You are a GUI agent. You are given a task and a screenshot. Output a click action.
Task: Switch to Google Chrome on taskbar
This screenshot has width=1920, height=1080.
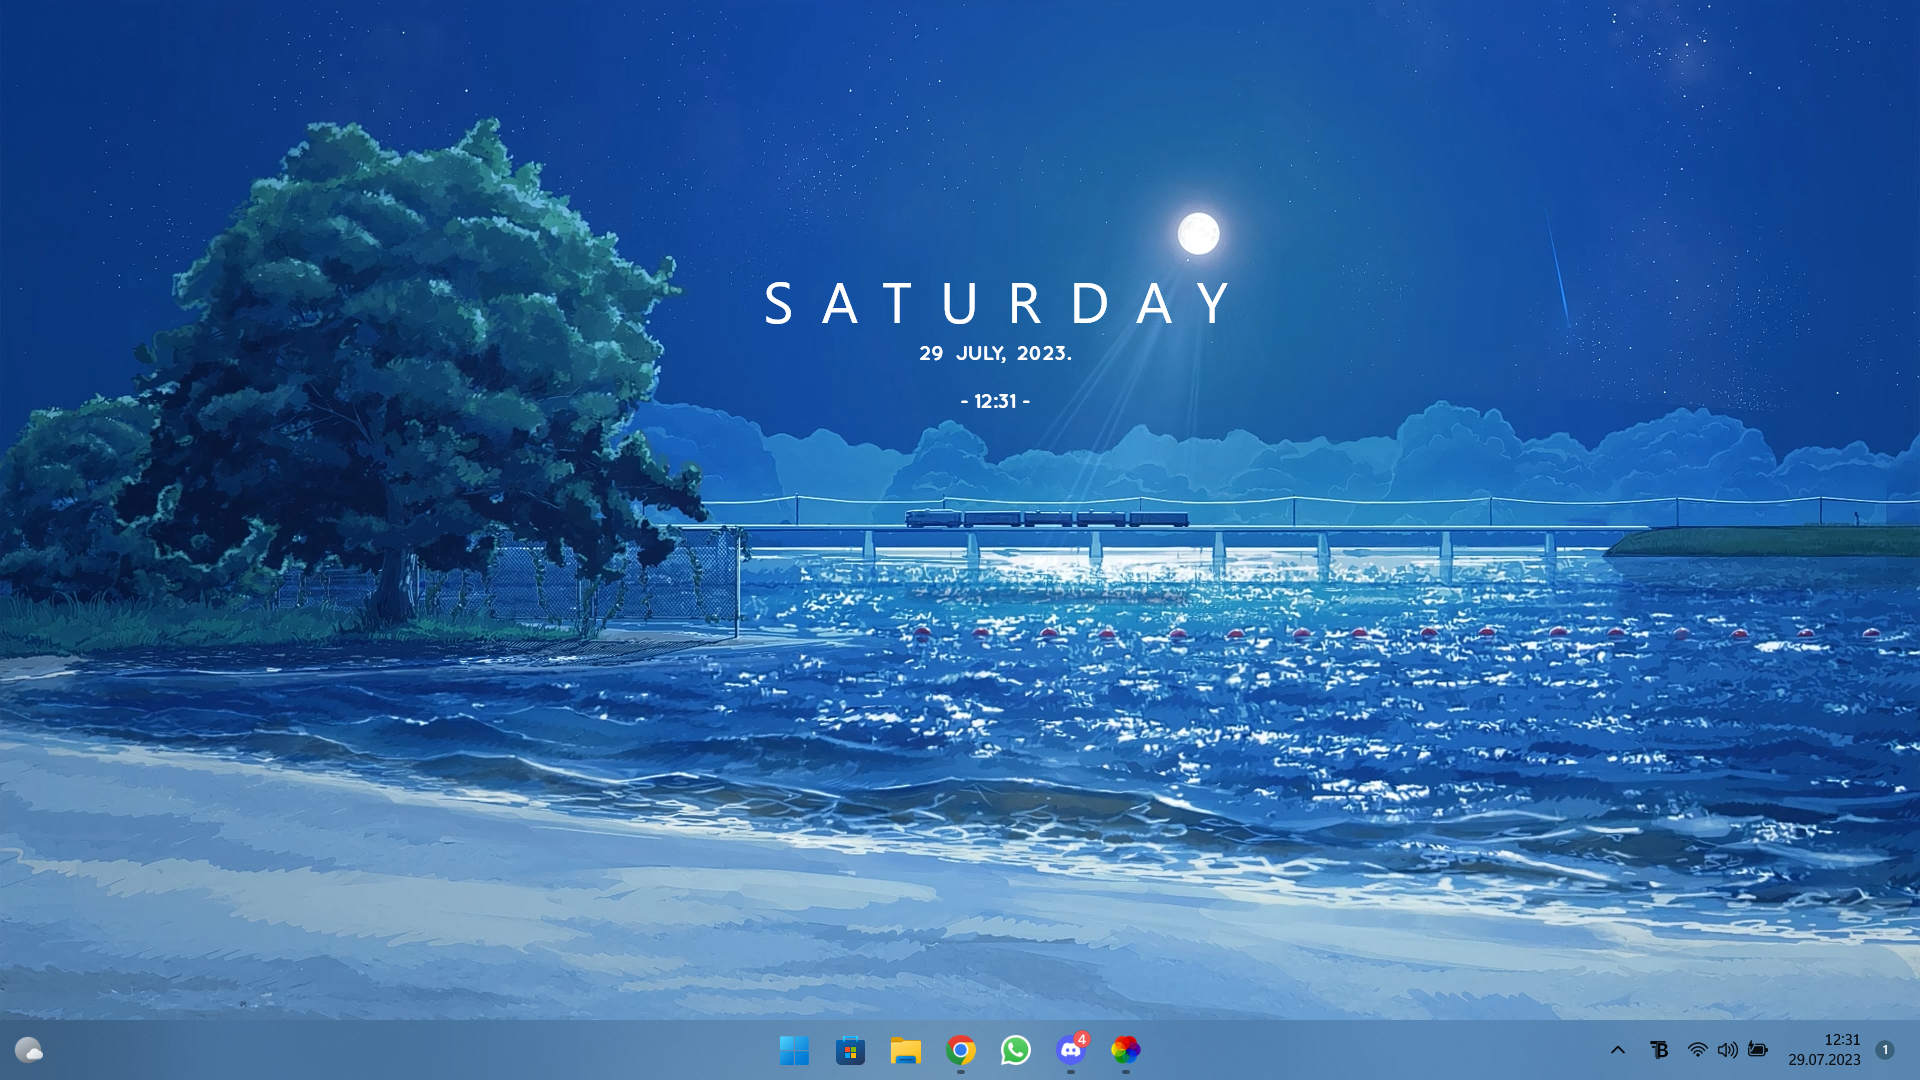pos(961,1050)
